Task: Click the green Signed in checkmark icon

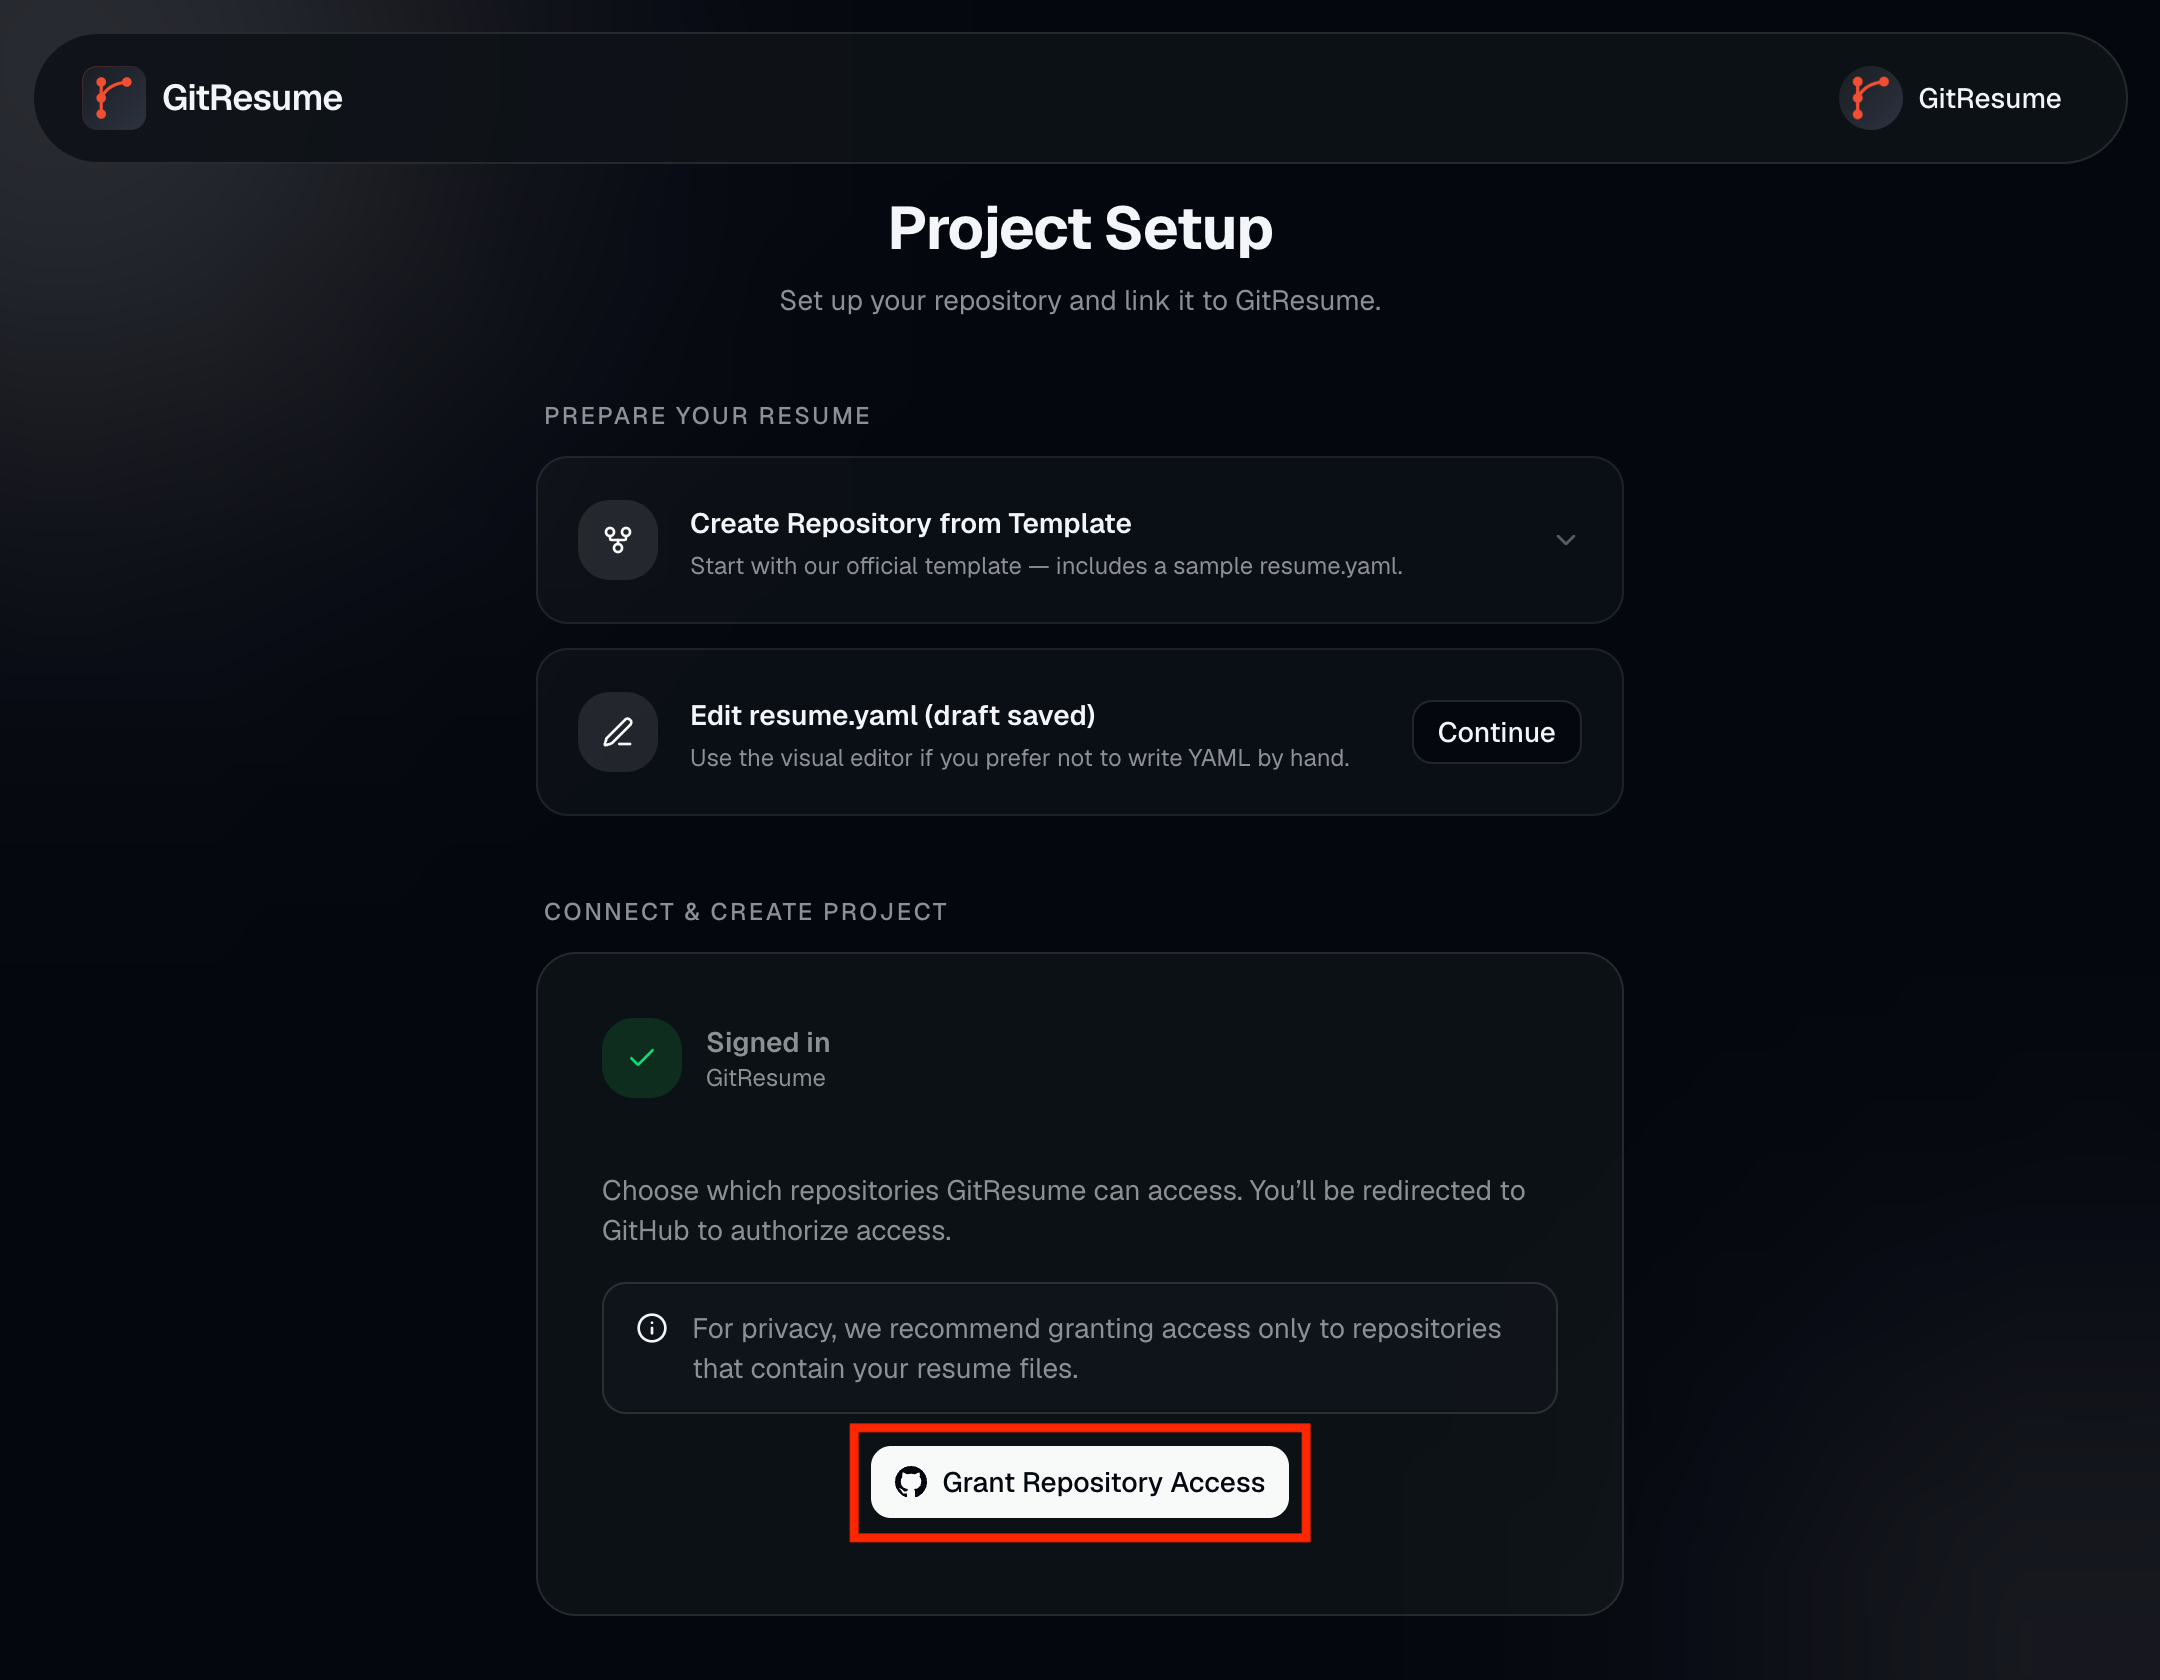Action: click(x=642, y=1058)
